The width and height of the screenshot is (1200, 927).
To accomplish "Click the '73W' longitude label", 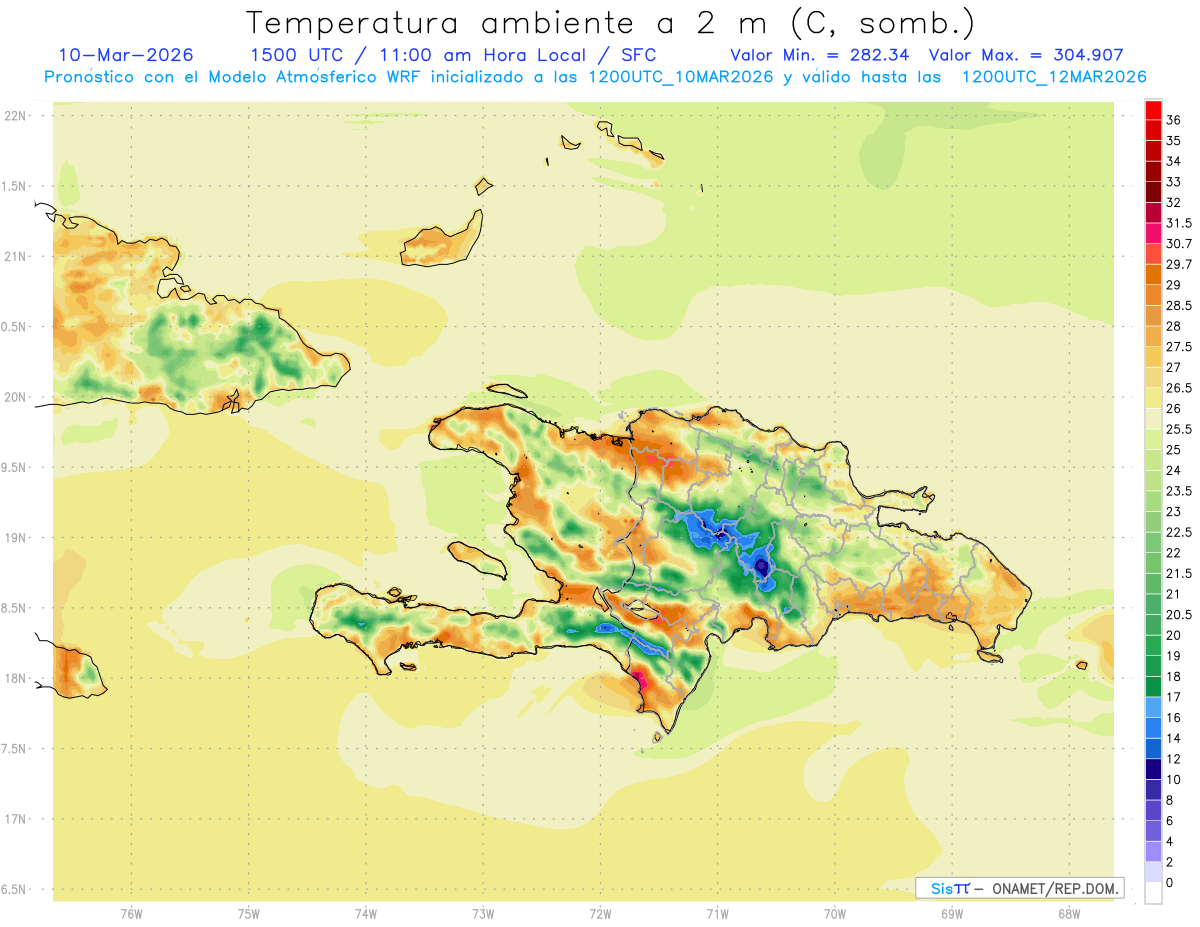I will click(x=483, y=913).
